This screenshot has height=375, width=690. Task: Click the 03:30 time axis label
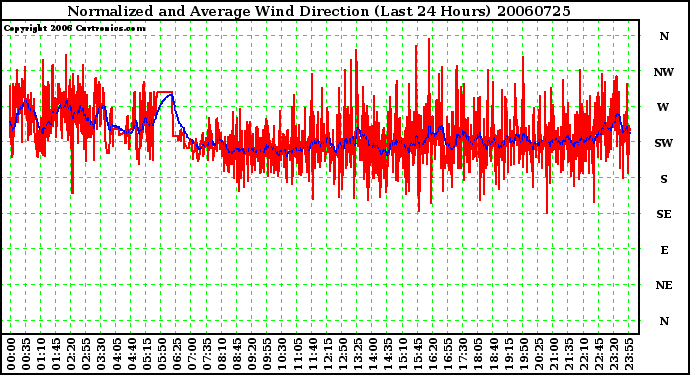coord(101,354)
